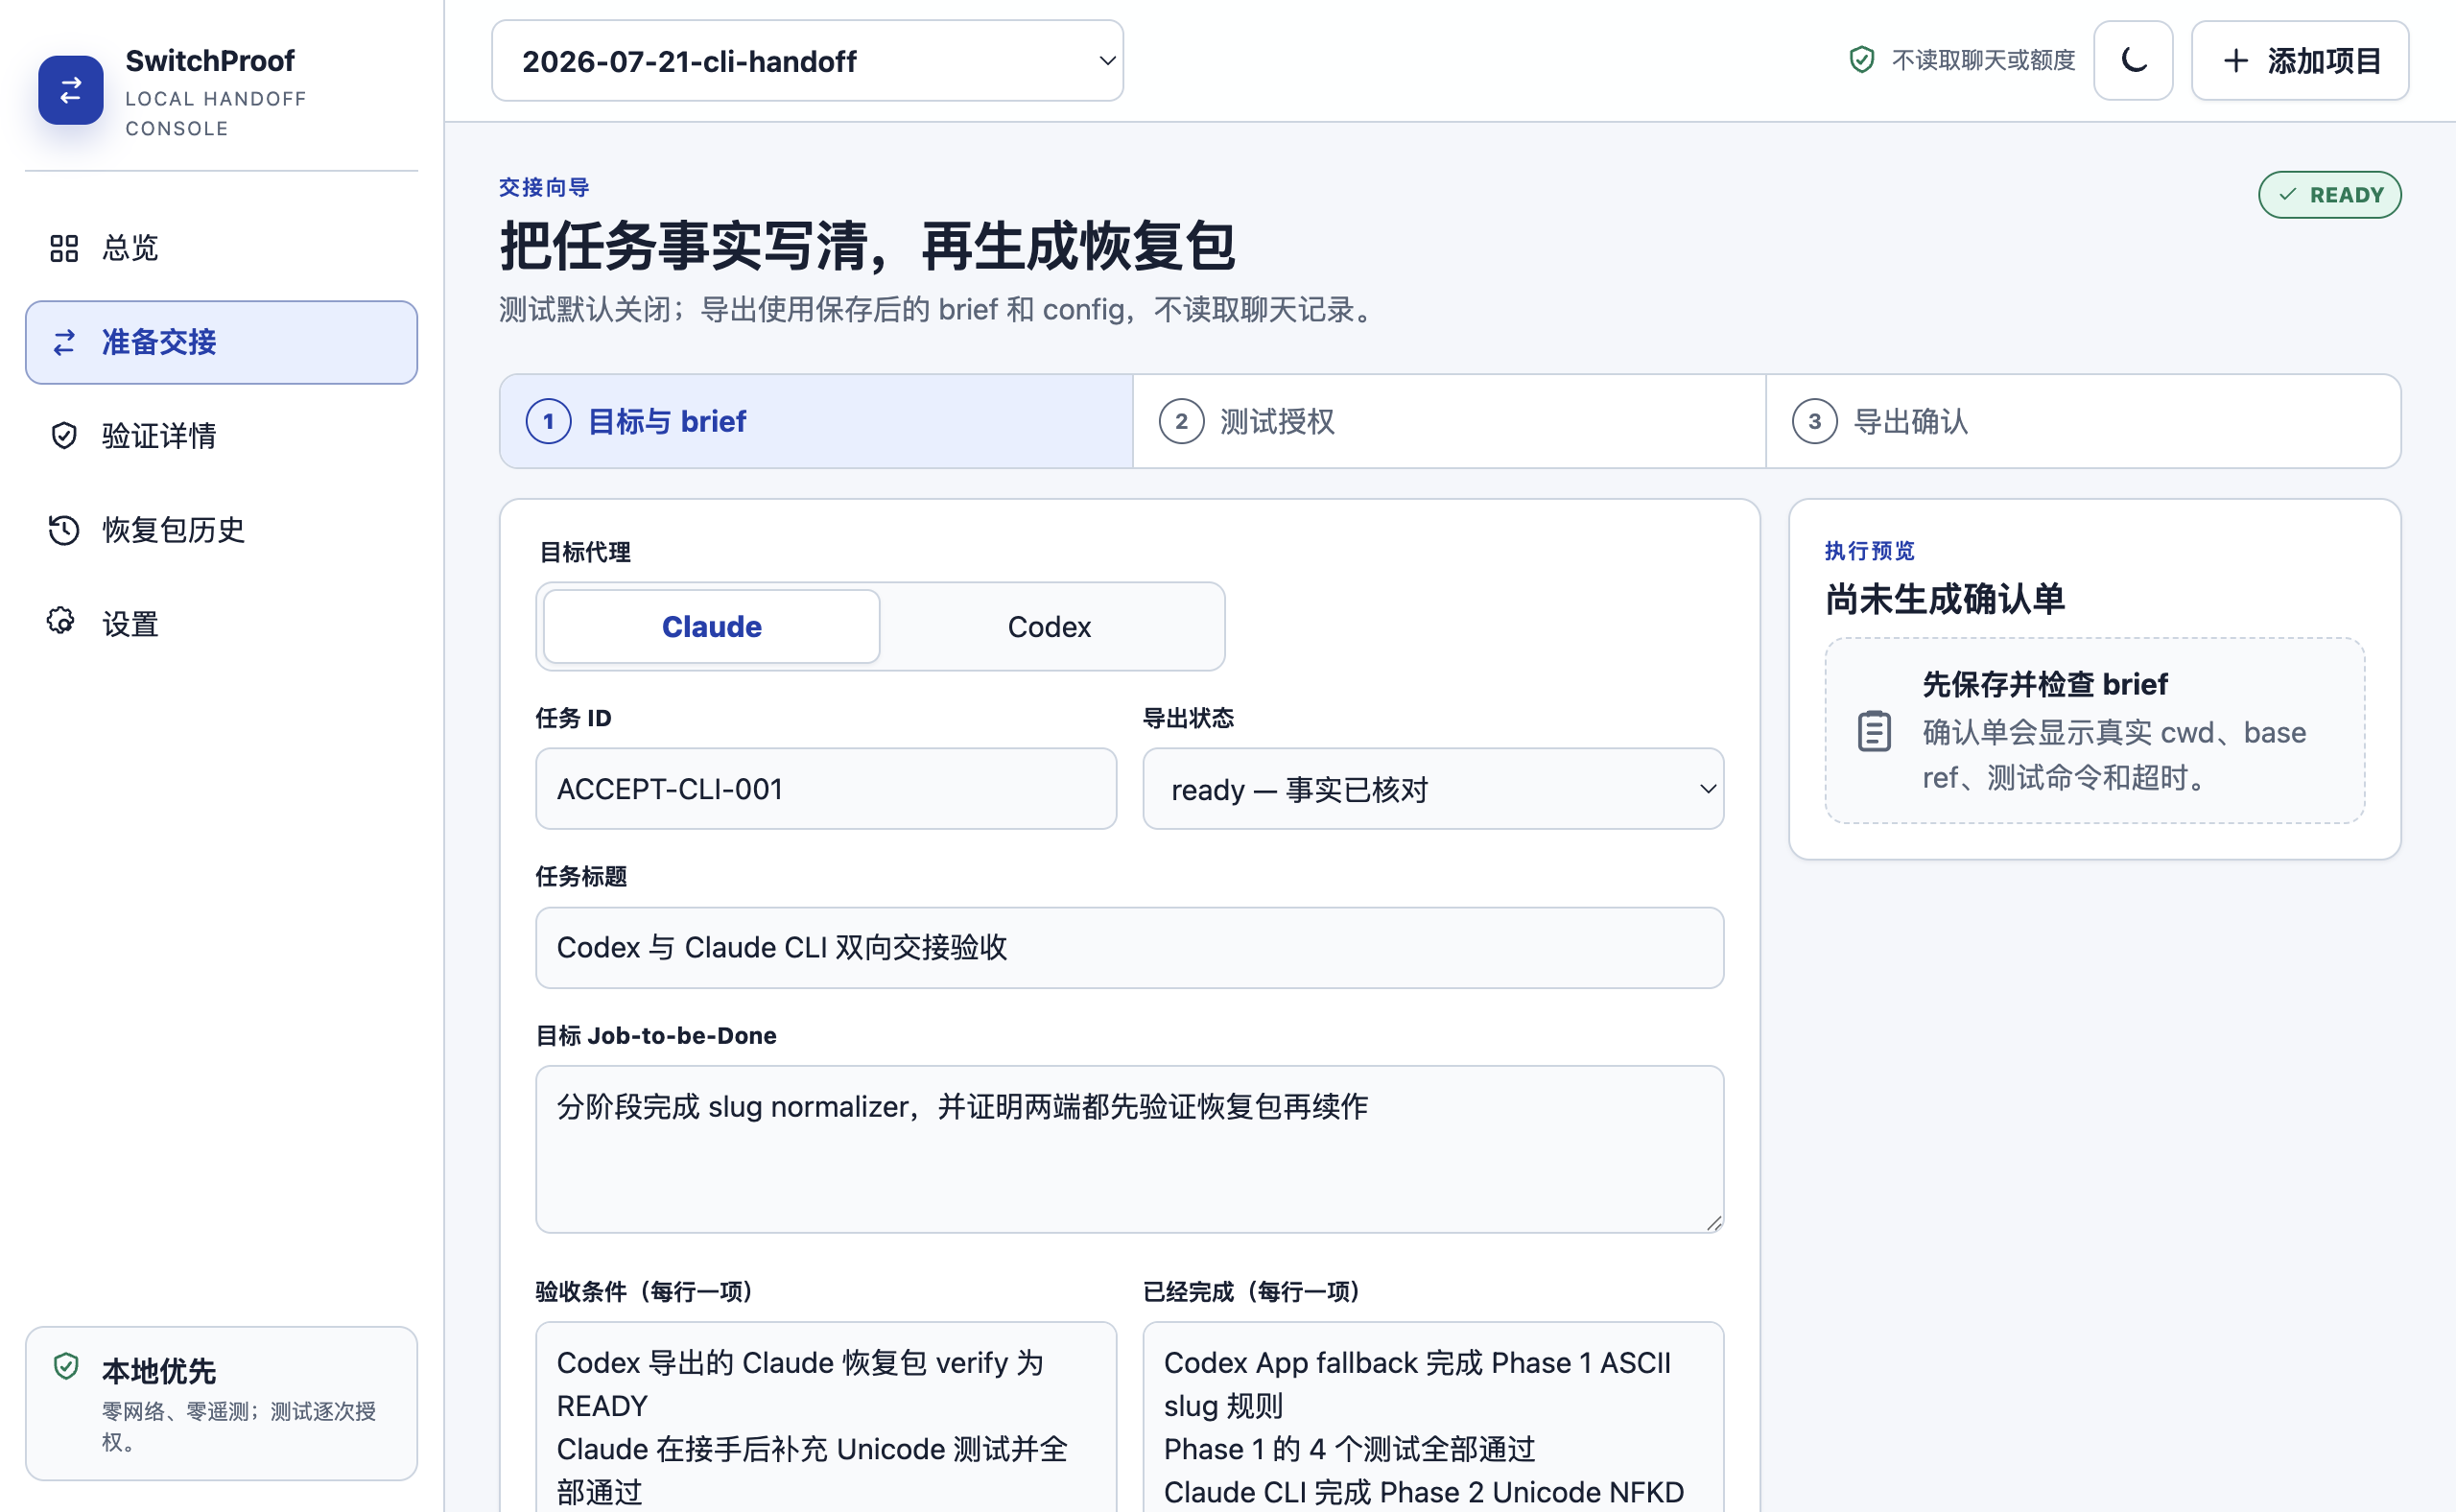This screenshot has height=1512, width=2456.
Task: Click the checkmark in the READY badge
Action: [2287, 195]
